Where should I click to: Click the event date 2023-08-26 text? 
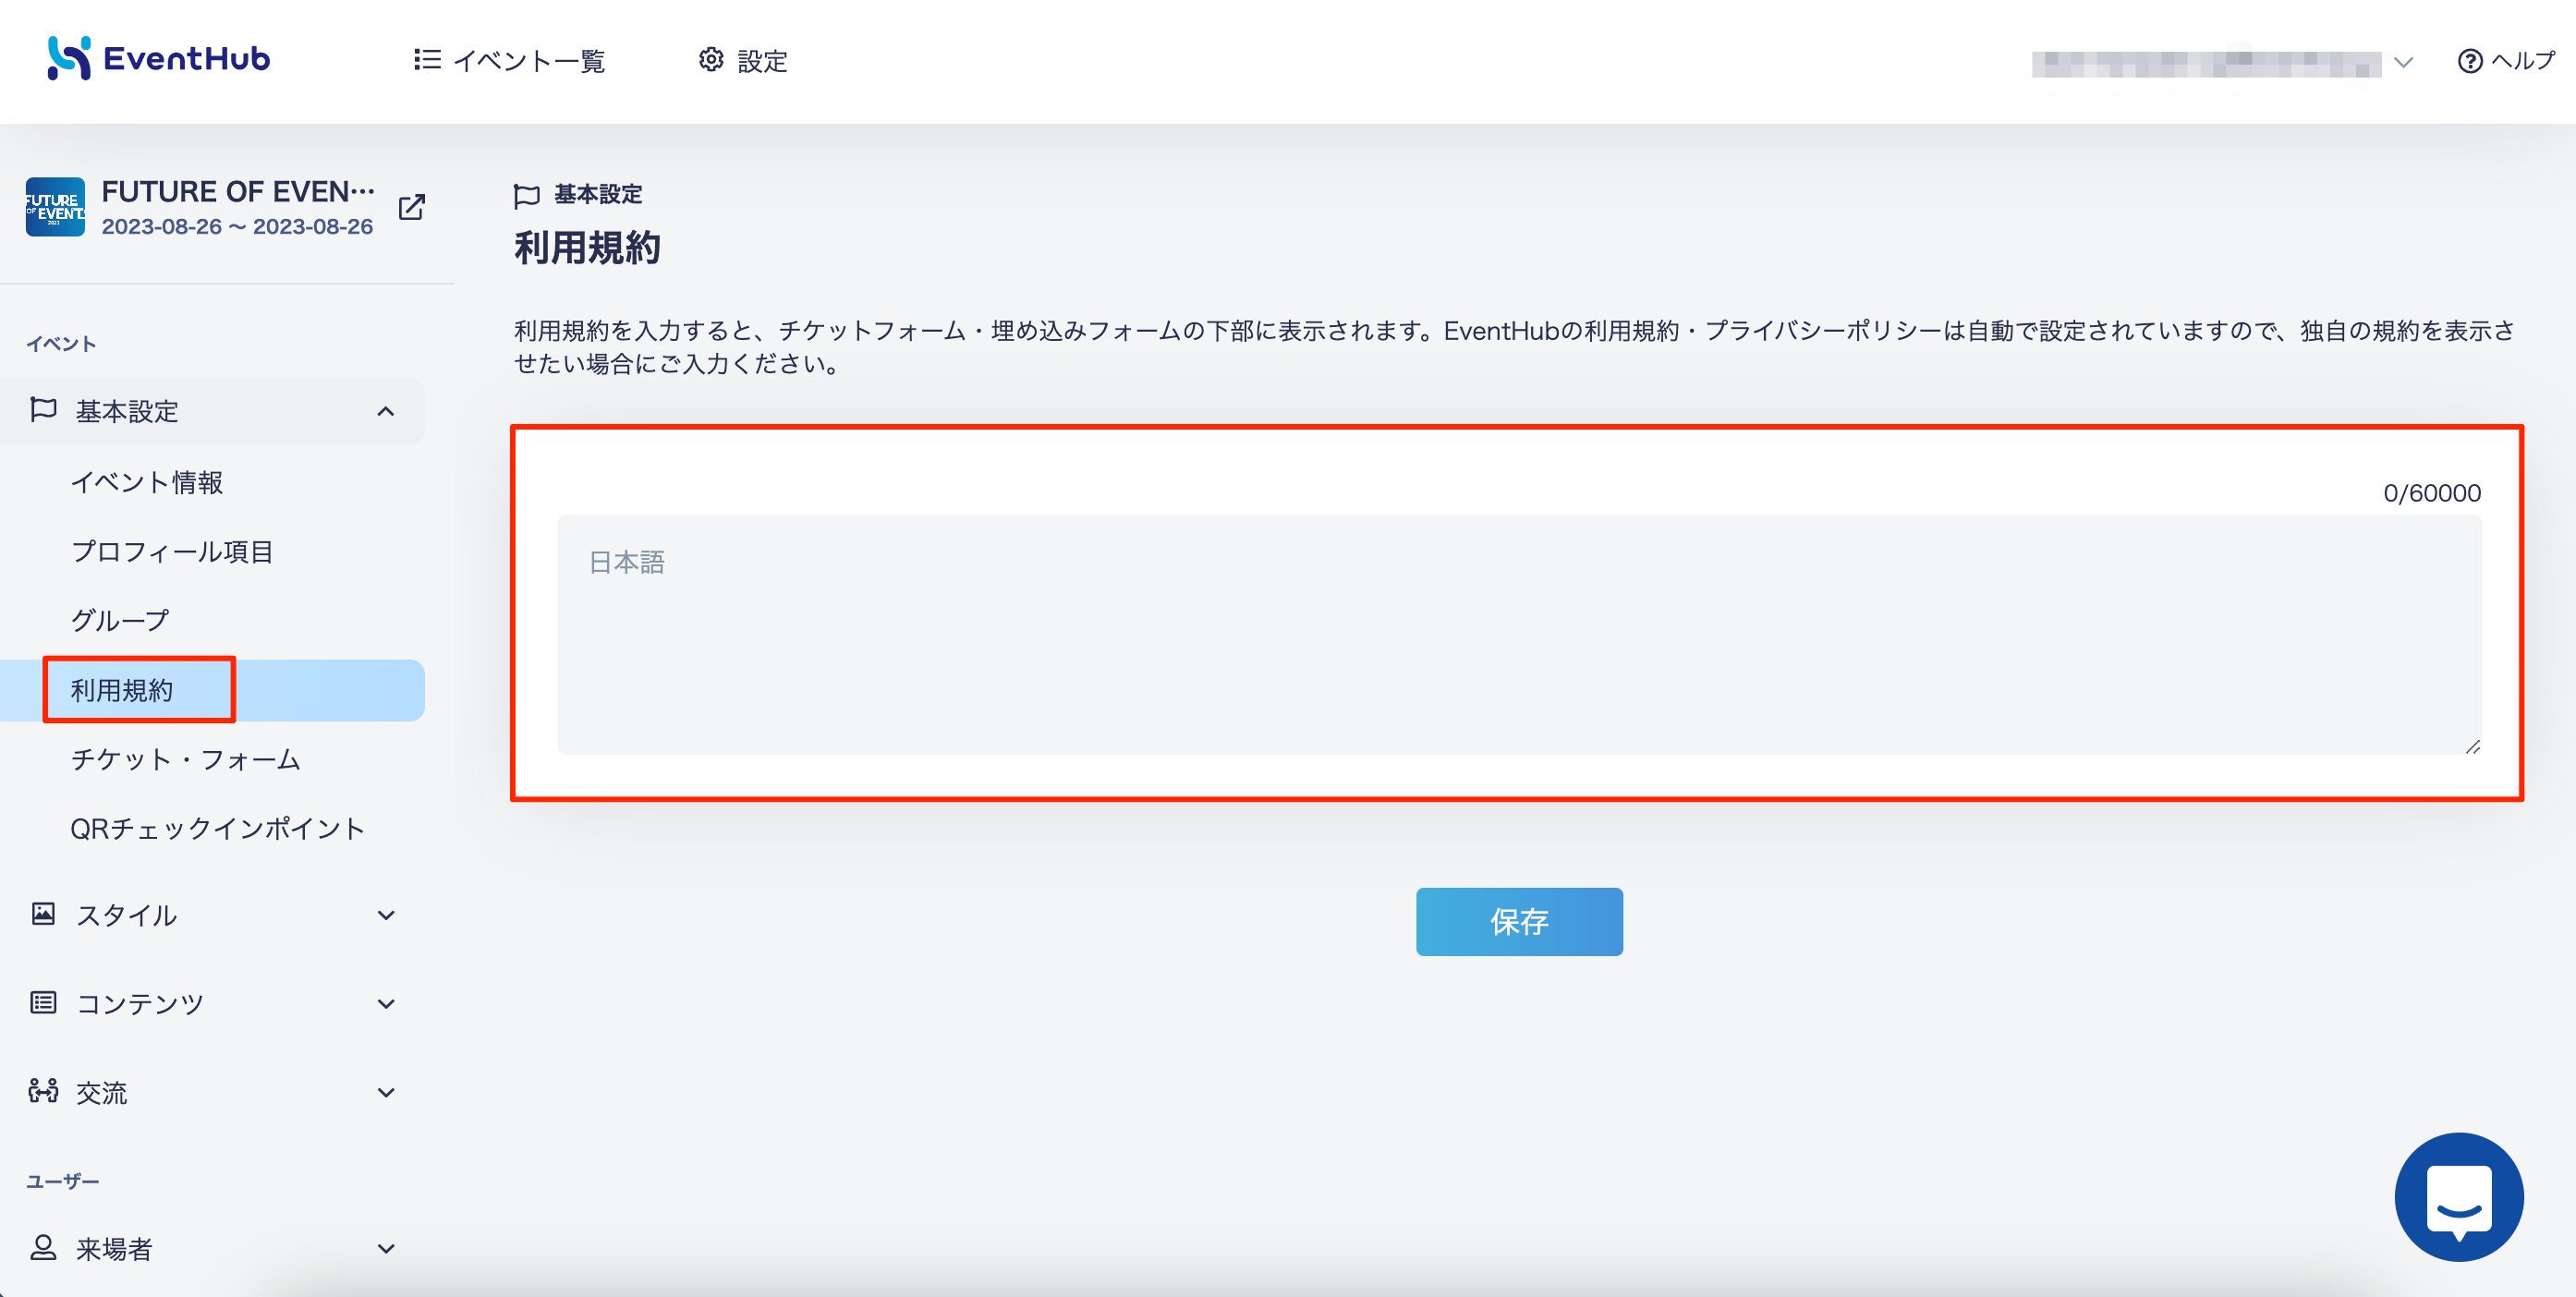(x=237, y=227)
